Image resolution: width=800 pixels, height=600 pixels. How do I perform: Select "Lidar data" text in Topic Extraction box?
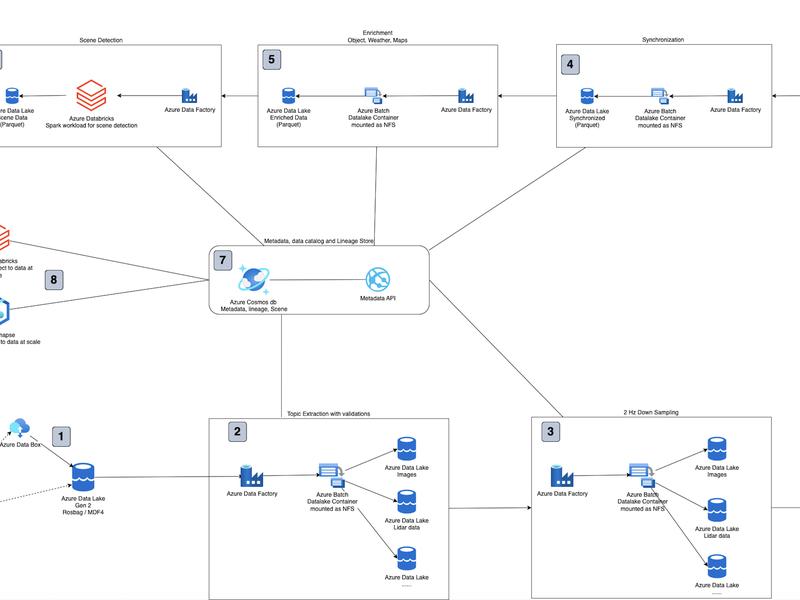[407, 528]
